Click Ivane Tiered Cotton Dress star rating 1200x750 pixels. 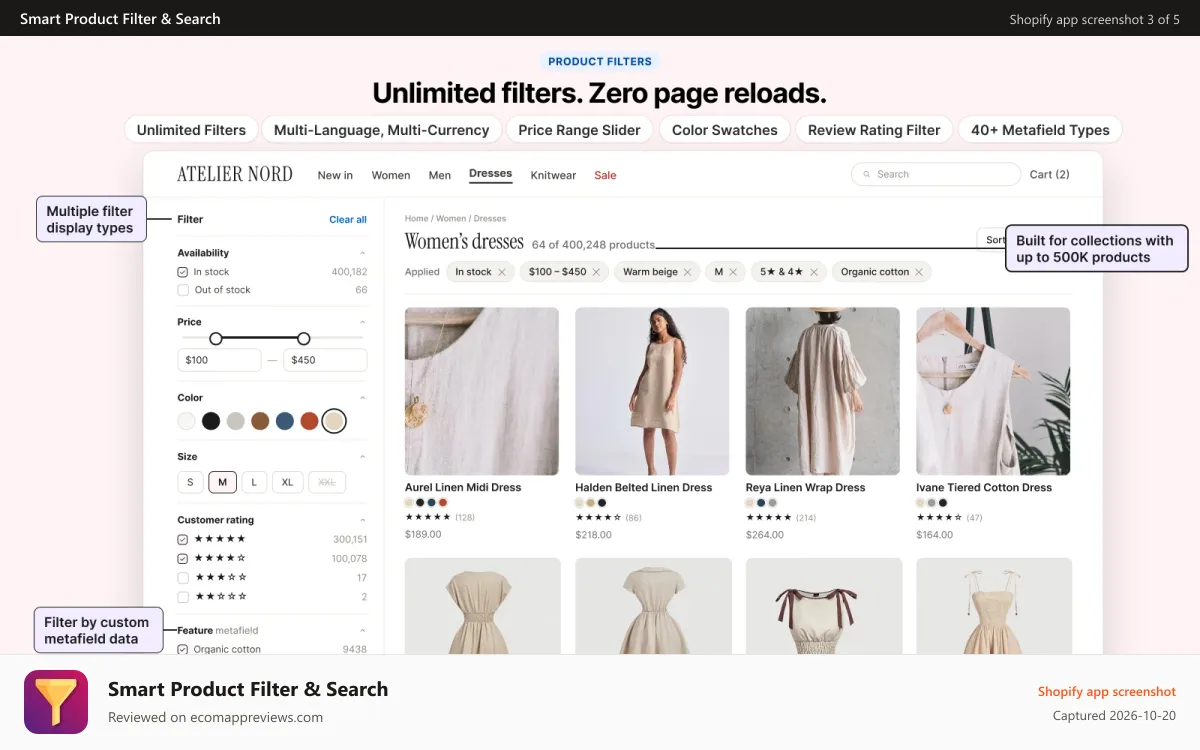click(939, 518)
